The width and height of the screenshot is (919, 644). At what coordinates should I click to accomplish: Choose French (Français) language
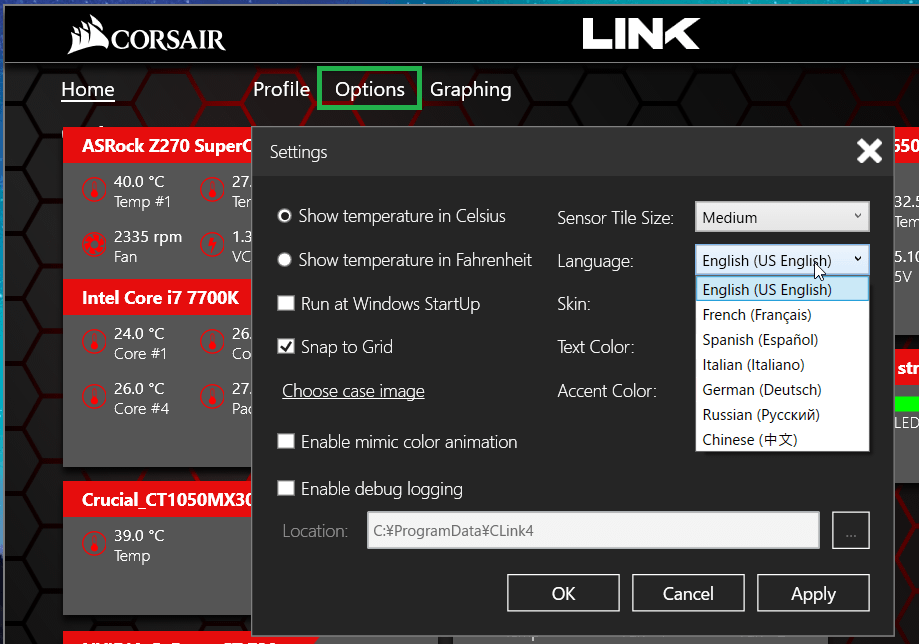pyautogui.click(x=782, y=315)
